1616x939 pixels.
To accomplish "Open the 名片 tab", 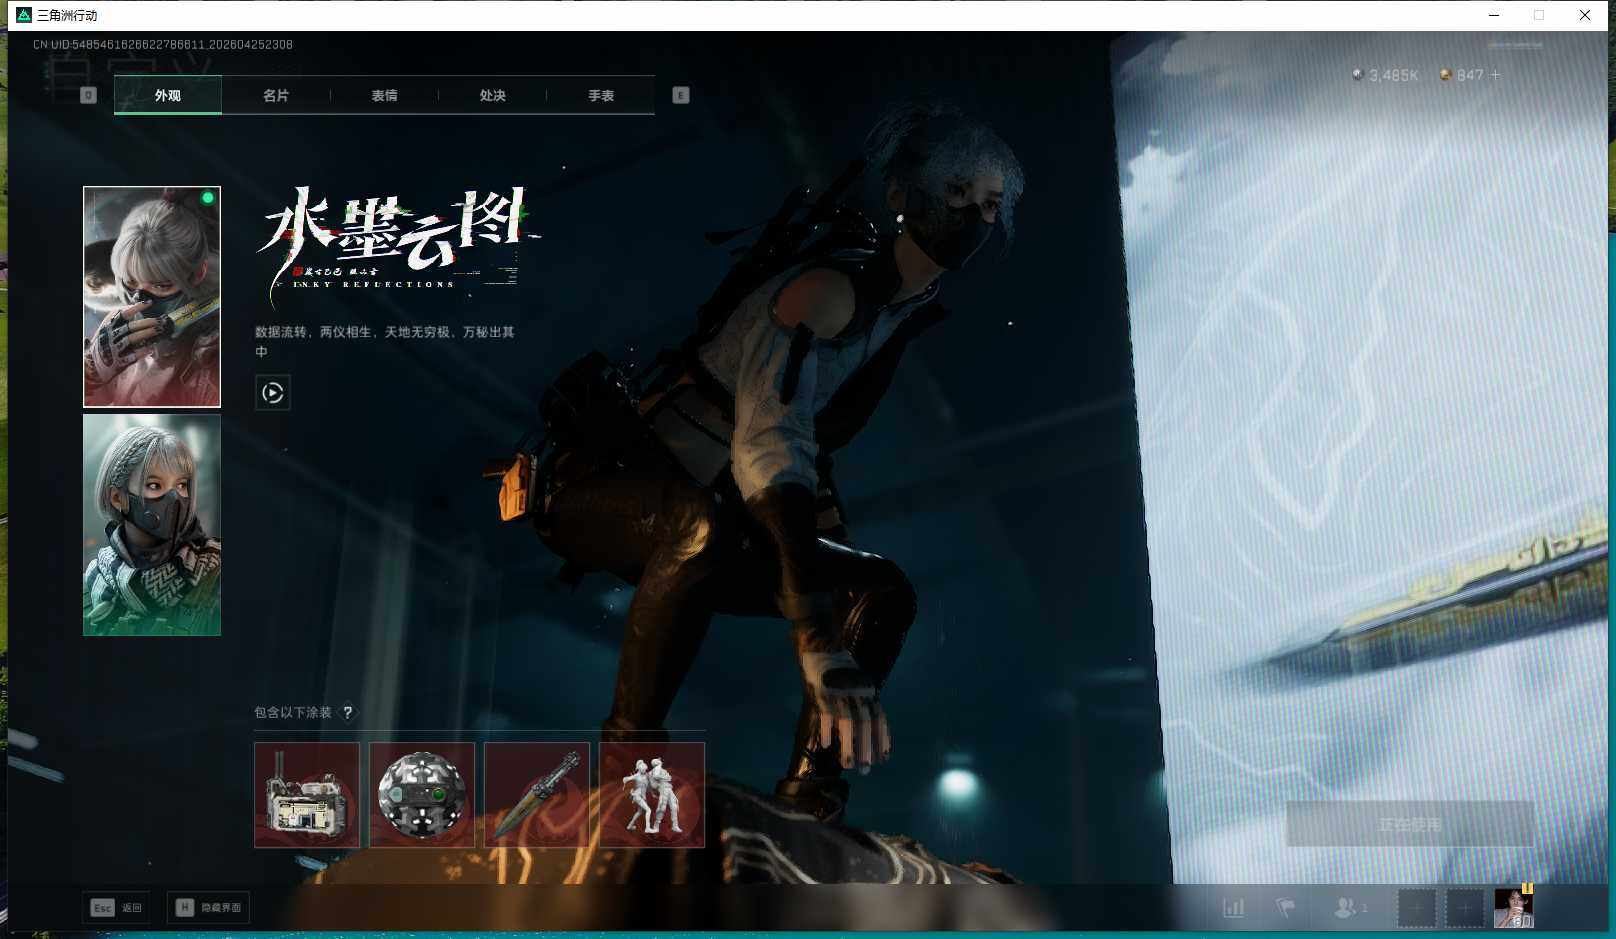I will tap(276, 95).
